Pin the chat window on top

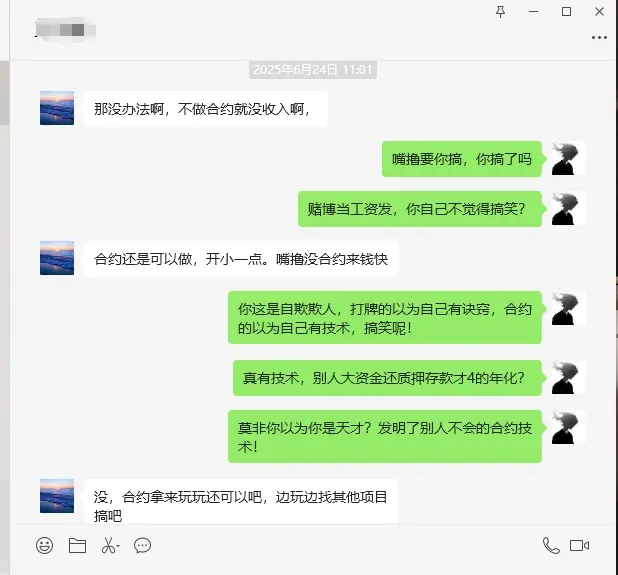click(x=501, y=12)
